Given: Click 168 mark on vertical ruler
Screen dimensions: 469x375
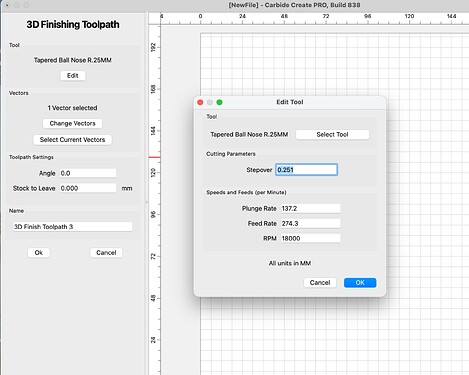Looking at the screenshot, I should (153, 89).
